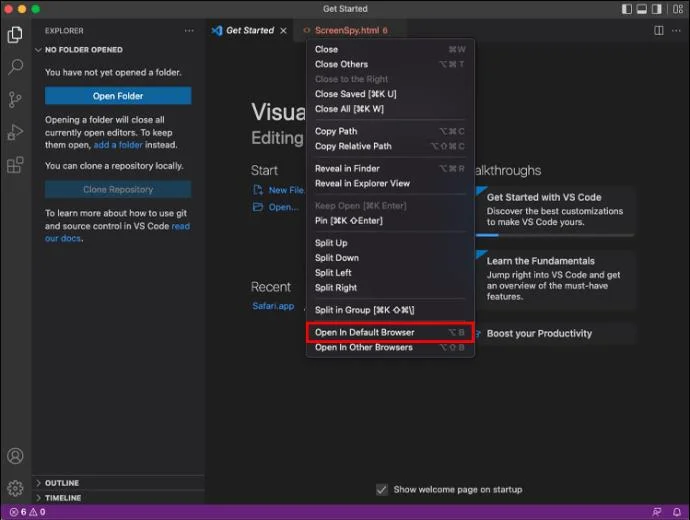This screenshot has width=690, height=520.
Task: Click the feedback icon in status bar
Action: [x=657, y=512]
